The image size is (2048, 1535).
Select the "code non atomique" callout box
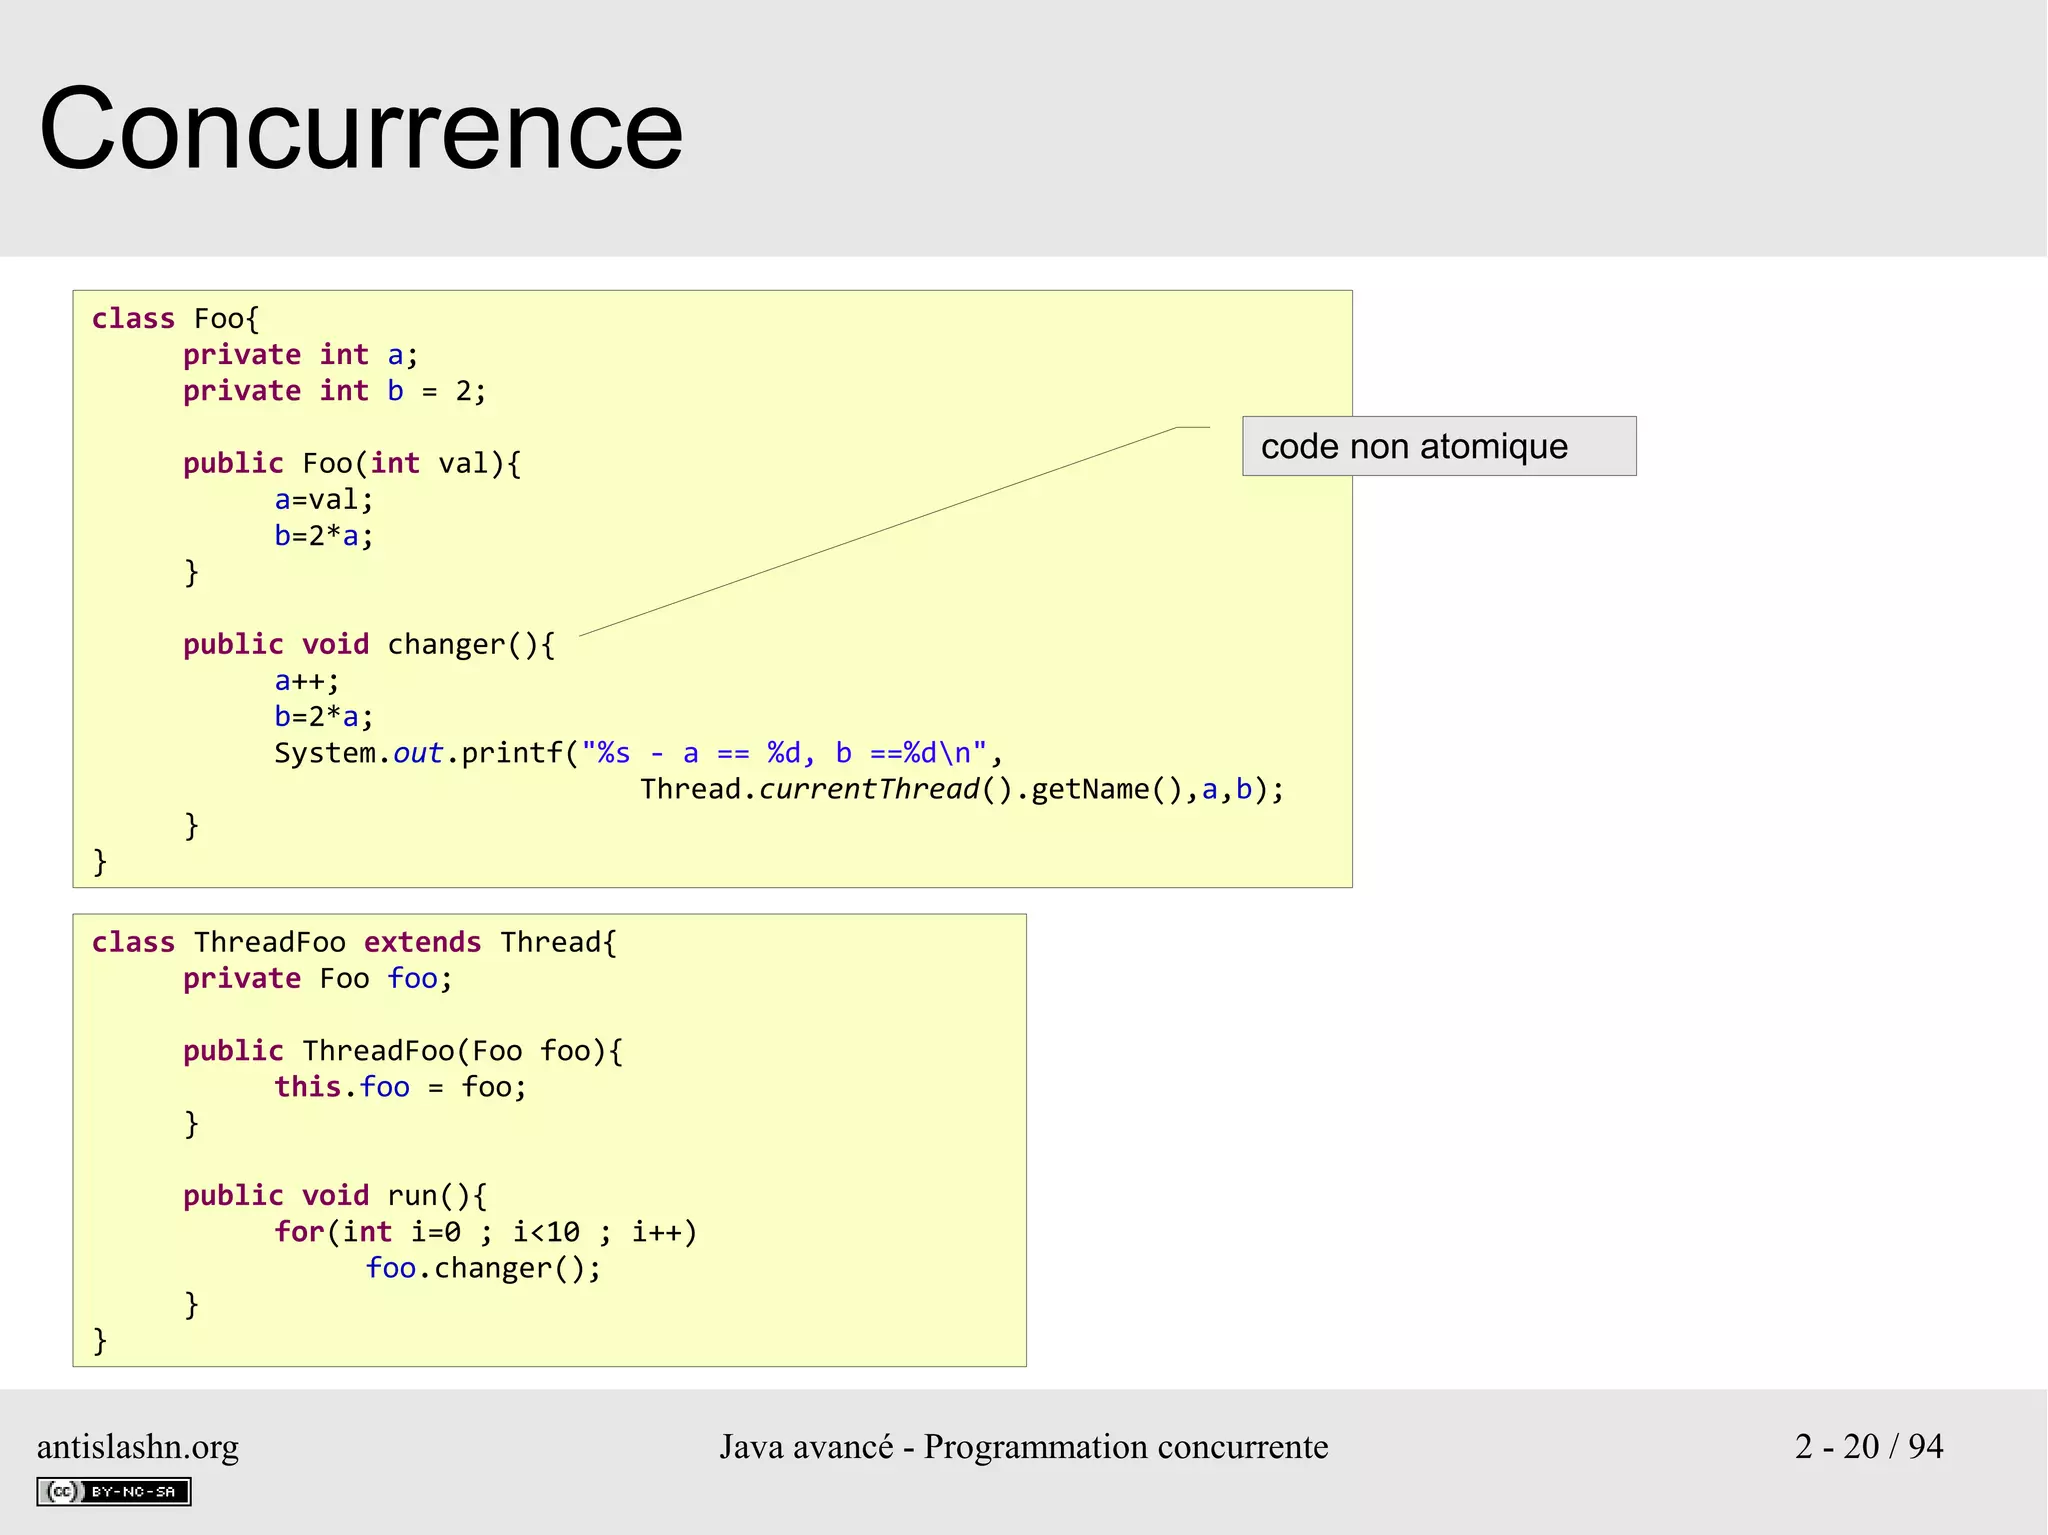point(1439,446)
